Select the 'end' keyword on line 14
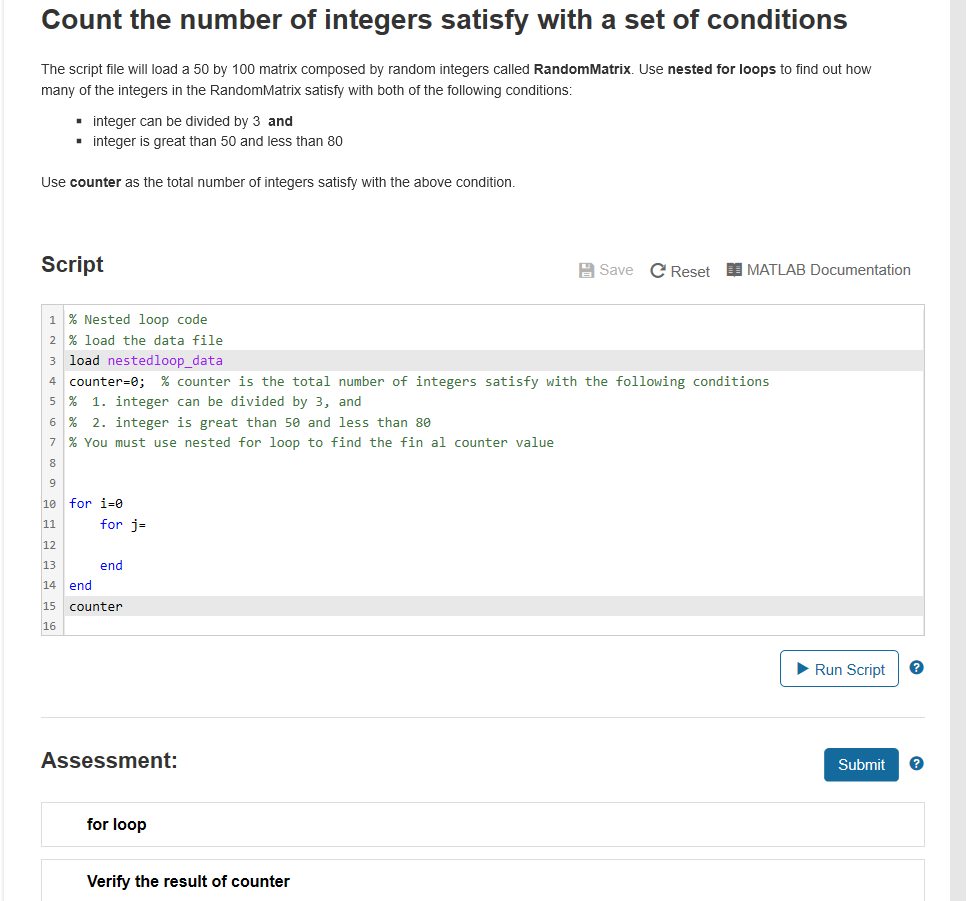The height and width of the screenshot is (901, 969). (79, 585)
